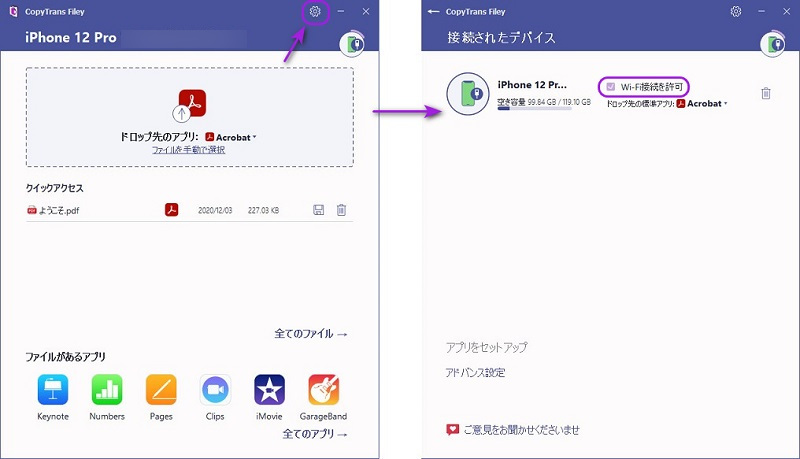Expand ドロップ先の標準アプリ Acrobat dropdown

coord(702,104)
